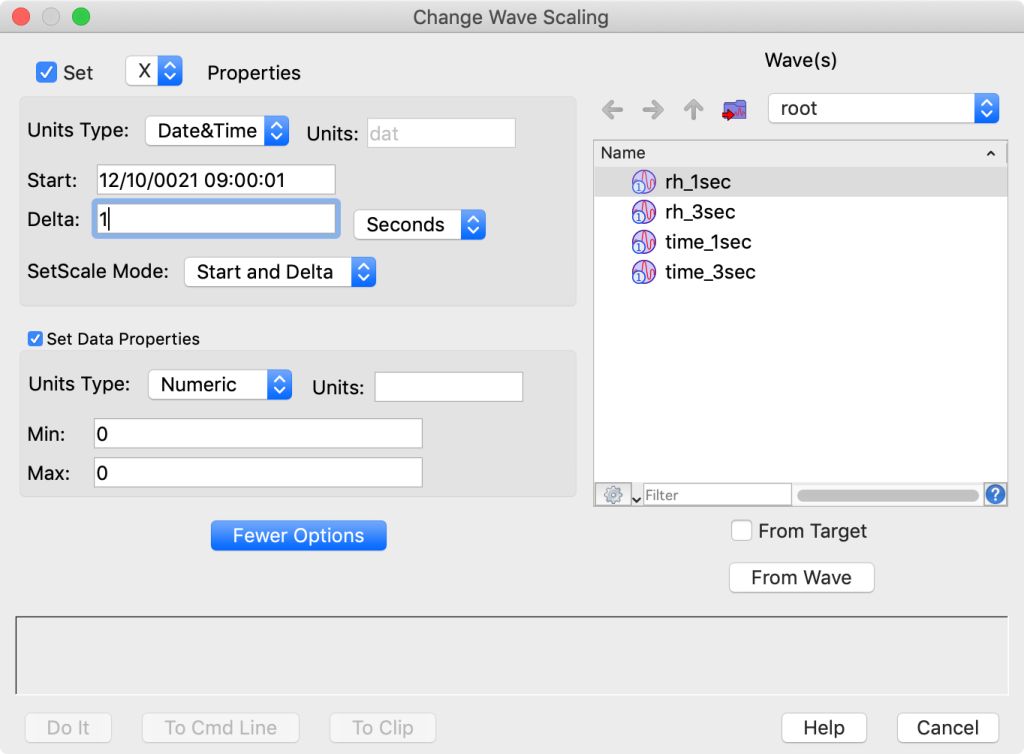The image size is (1024, 754).
Task: Click the up-arrow to go to parent data folder
Action: pyautogui.click(x=692, y=110)
